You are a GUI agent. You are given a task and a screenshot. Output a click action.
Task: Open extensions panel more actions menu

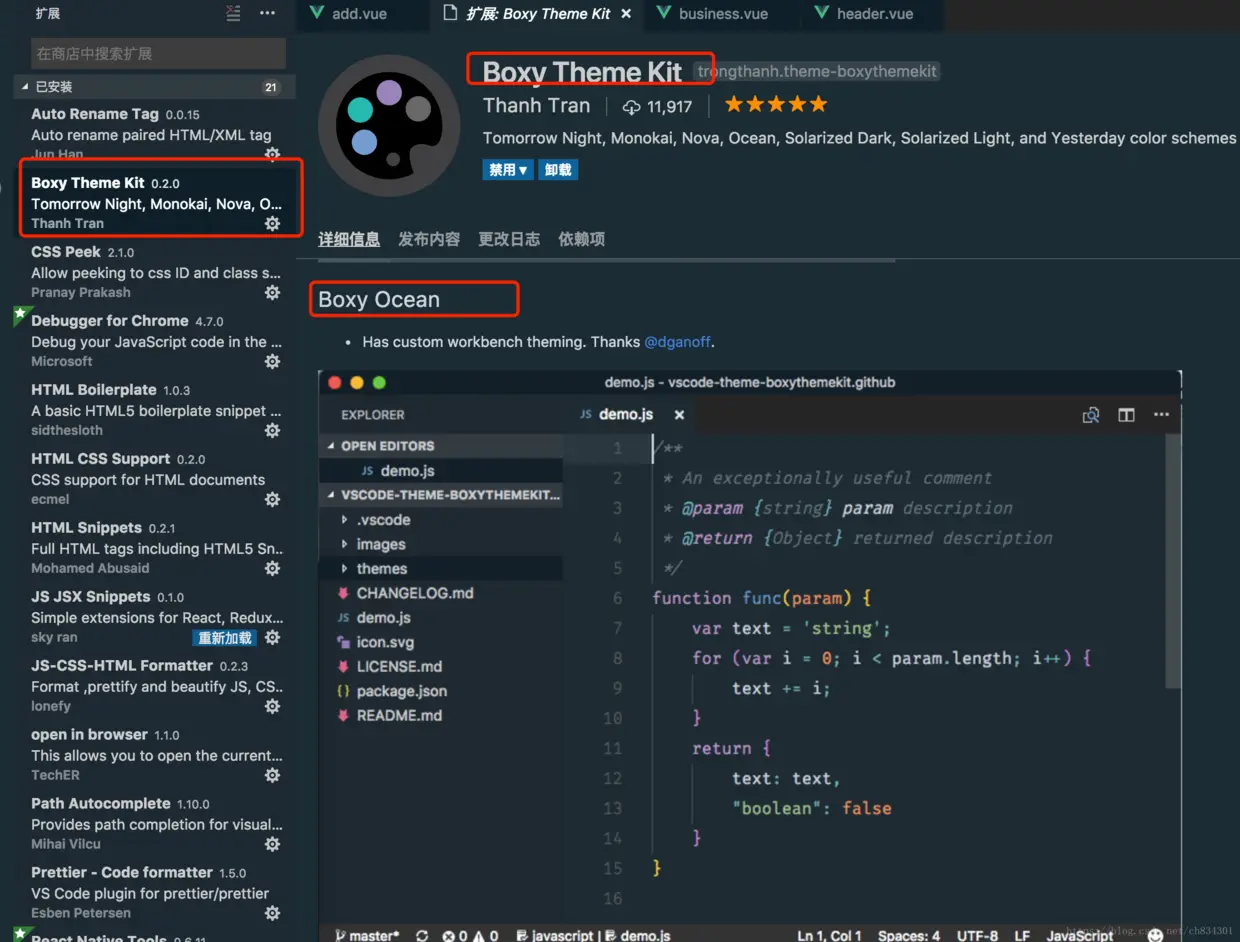pos(267,13)
